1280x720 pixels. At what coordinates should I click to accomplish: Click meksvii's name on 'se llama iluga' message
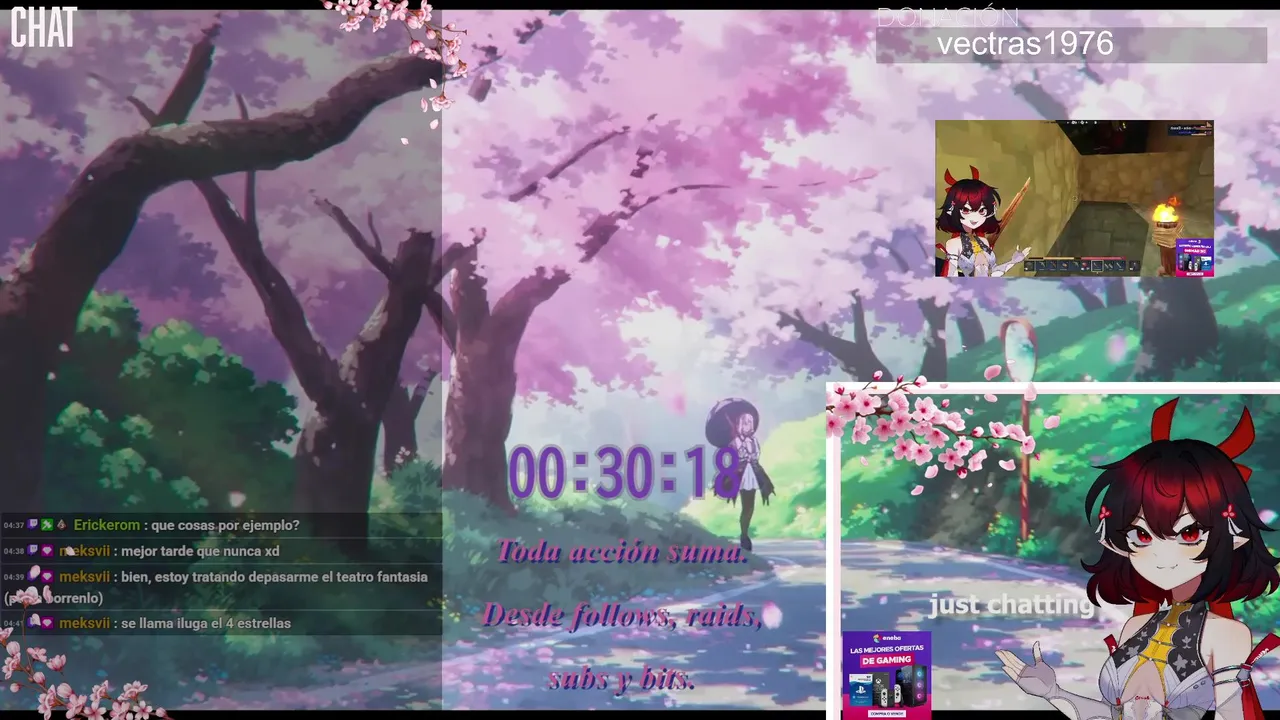84,623
